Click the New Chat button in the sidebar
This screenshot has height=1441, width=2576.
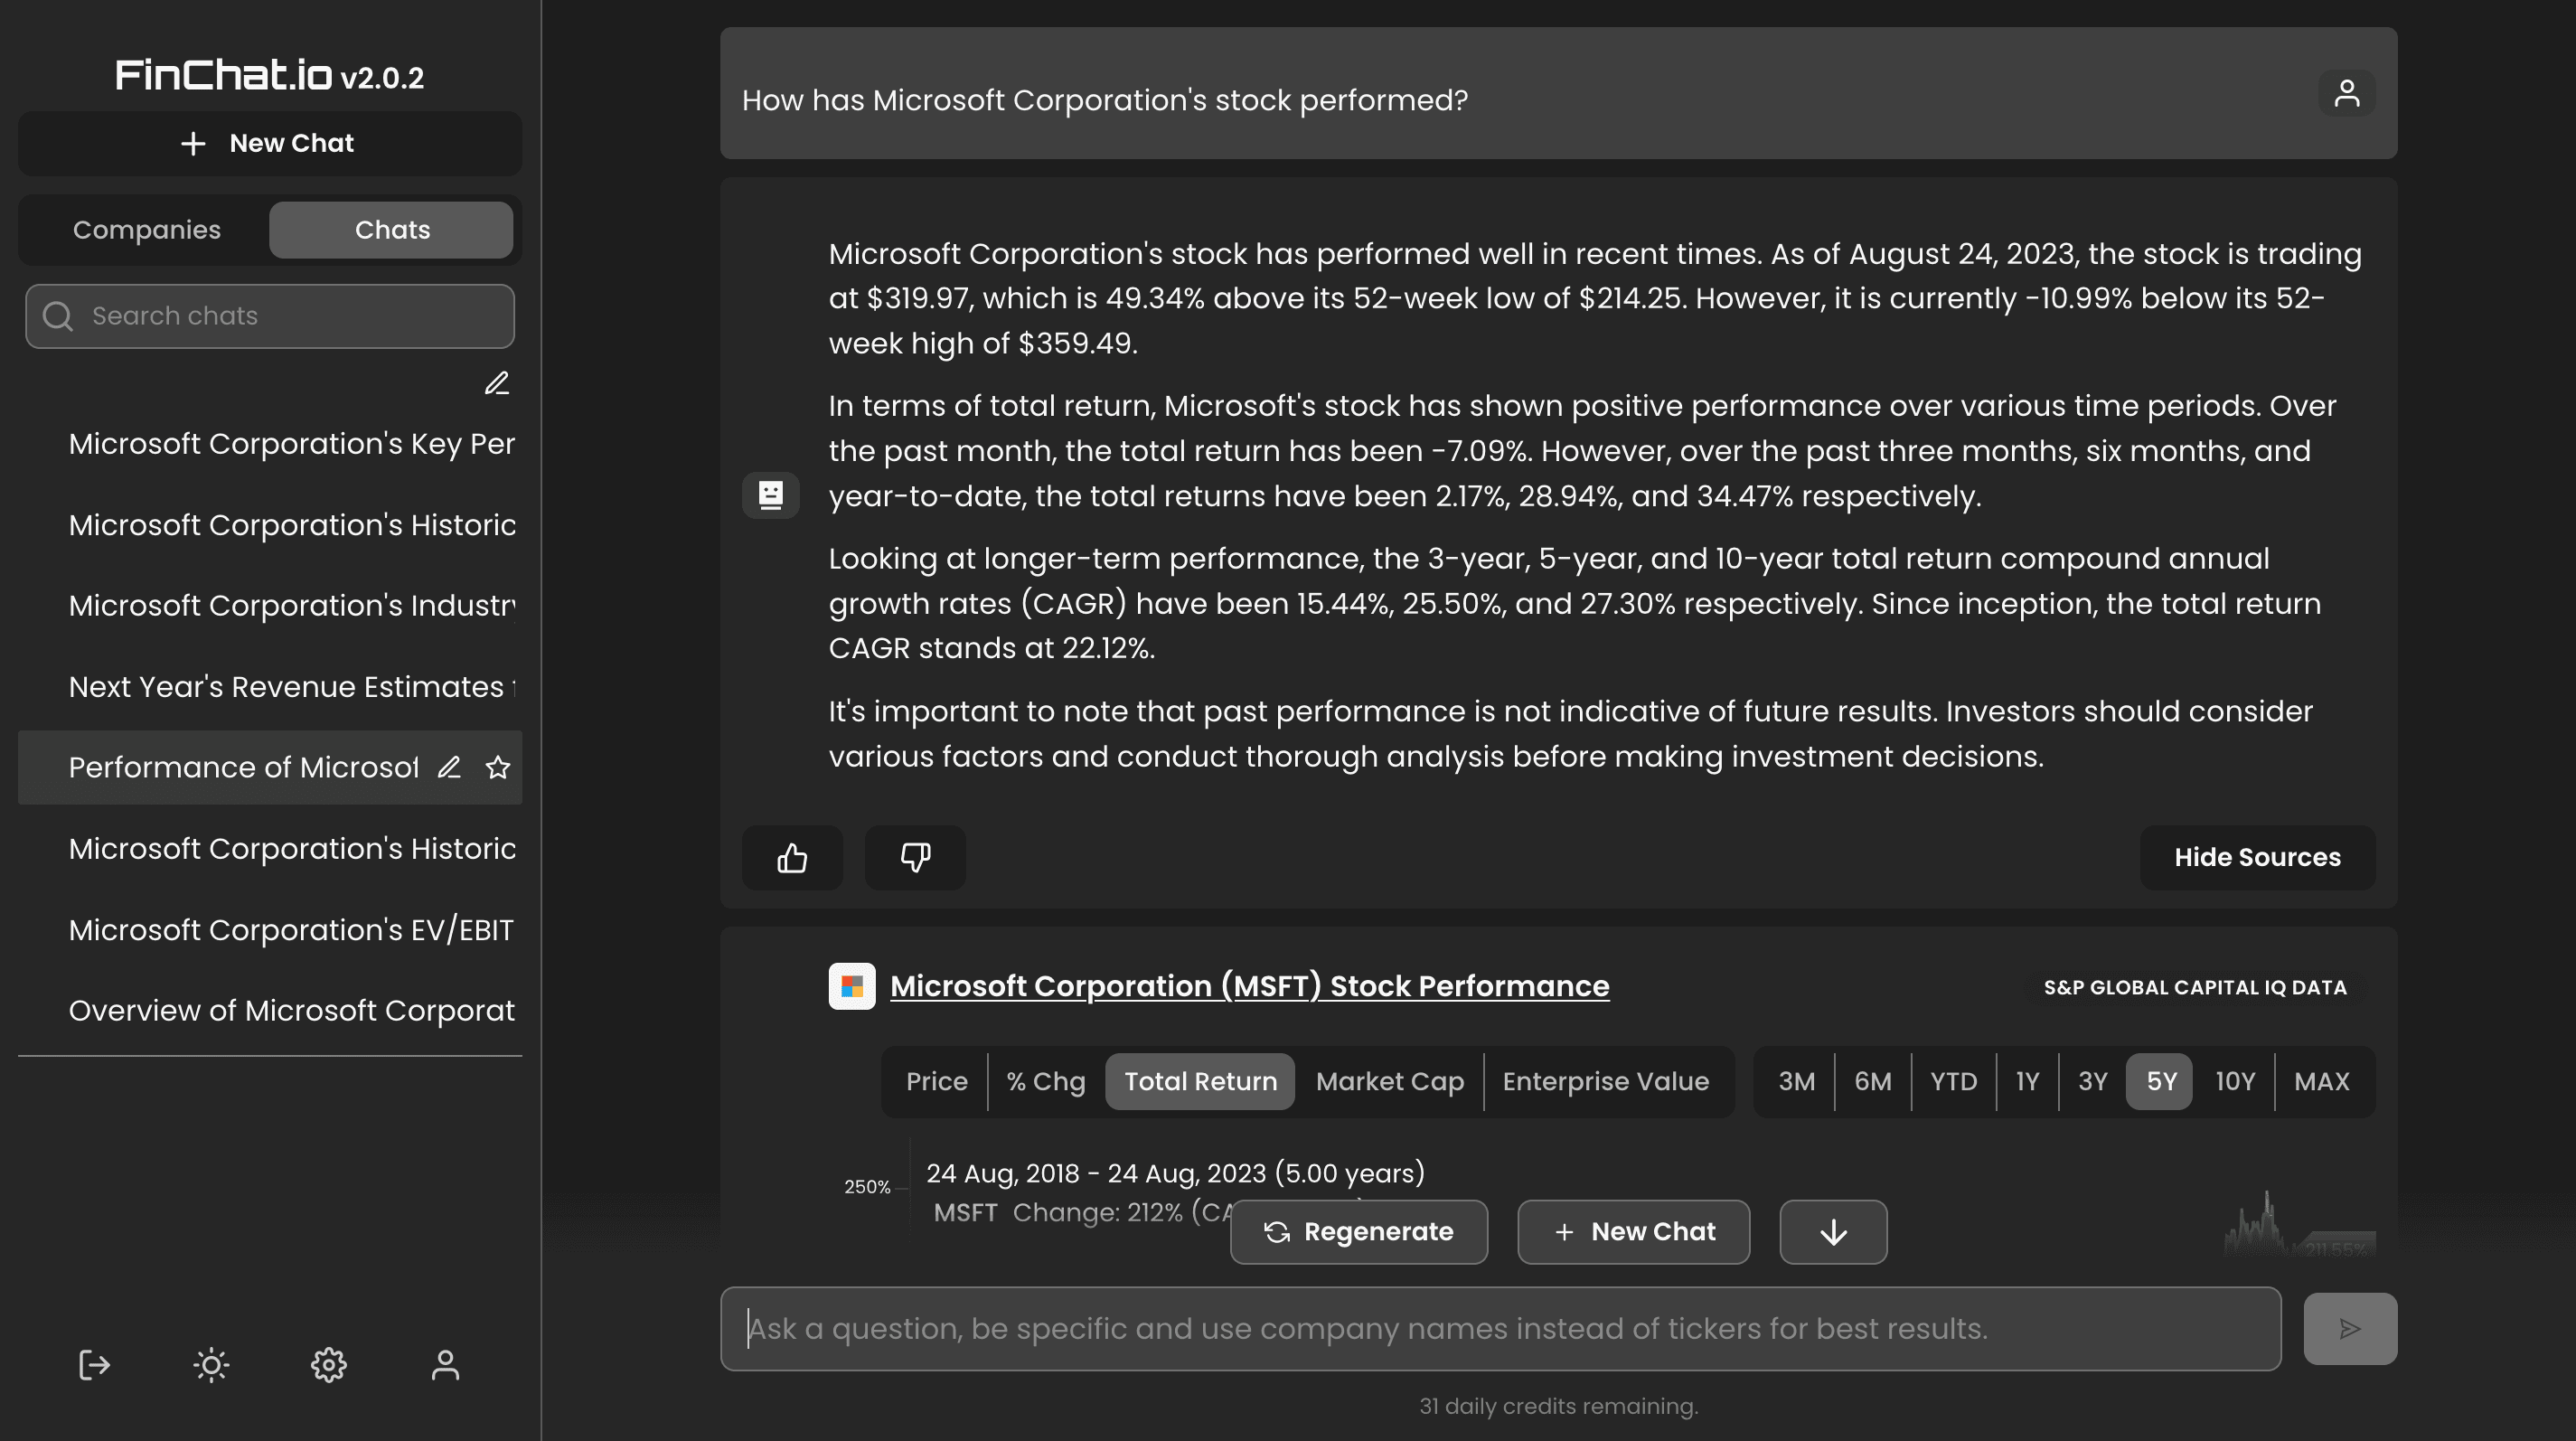pos(270,143)
